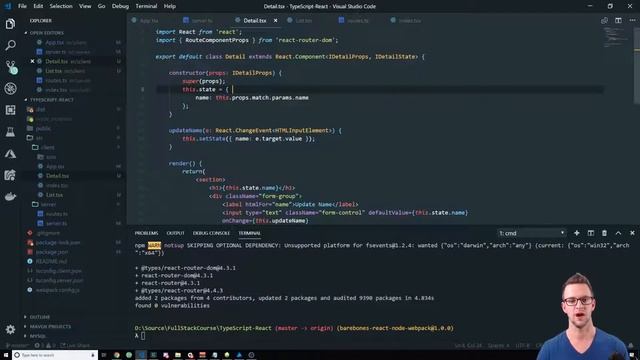Split the editor to the right
The width and height of the screenshot is (640, 360).
click(x=618, y=20)
